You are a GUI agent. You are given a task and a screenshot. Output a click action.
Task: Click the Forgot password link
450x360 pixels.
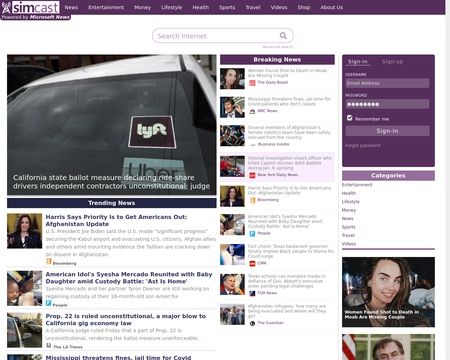click(363, 145)
